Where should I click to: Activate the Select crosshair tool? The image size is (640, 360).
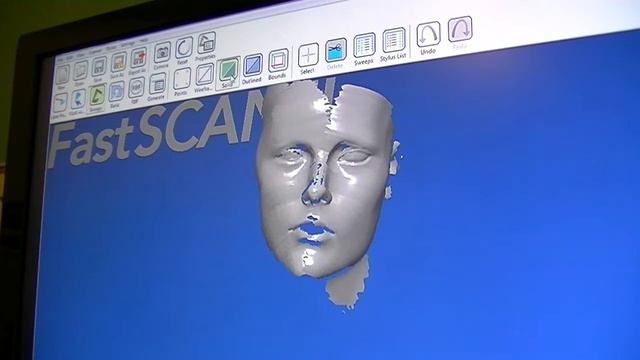click(308, 55)
